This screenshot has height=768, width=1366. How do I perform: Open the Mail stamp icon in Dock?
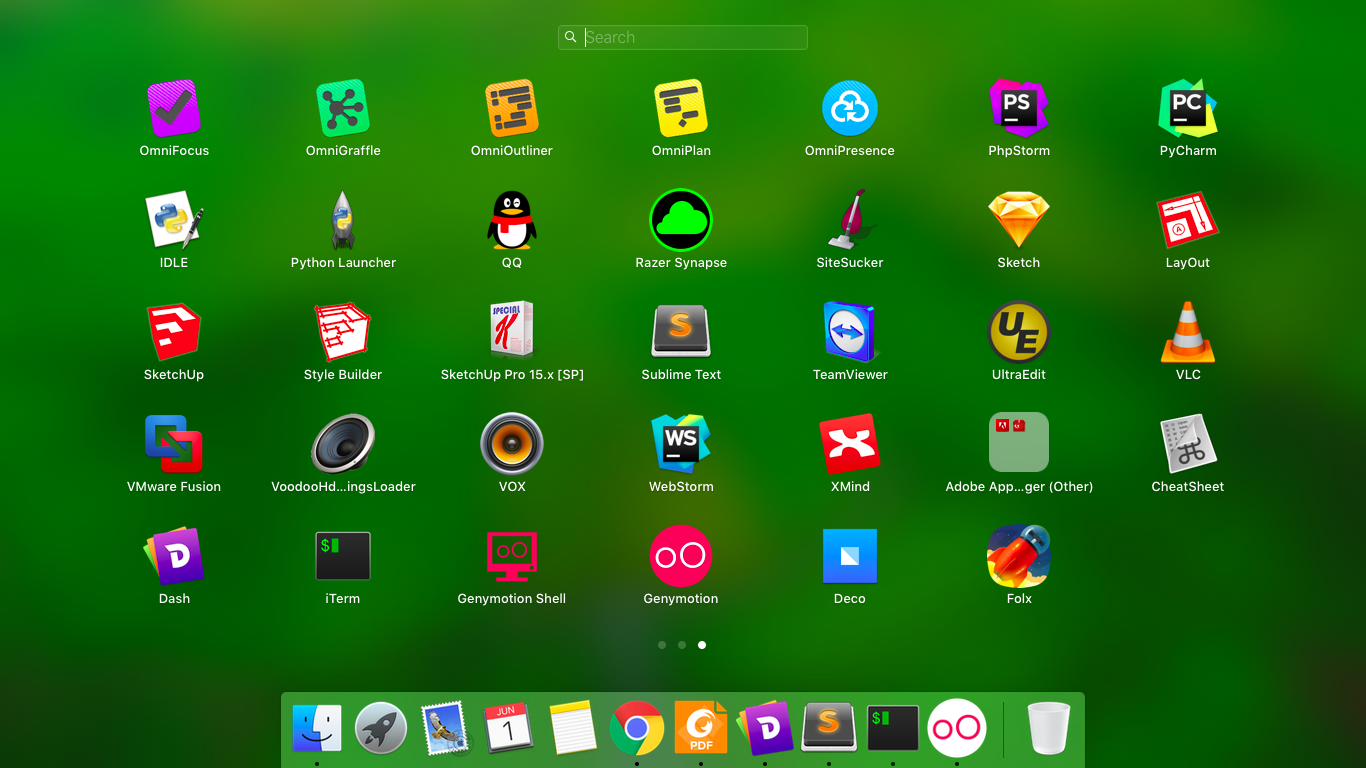point(445,728)
